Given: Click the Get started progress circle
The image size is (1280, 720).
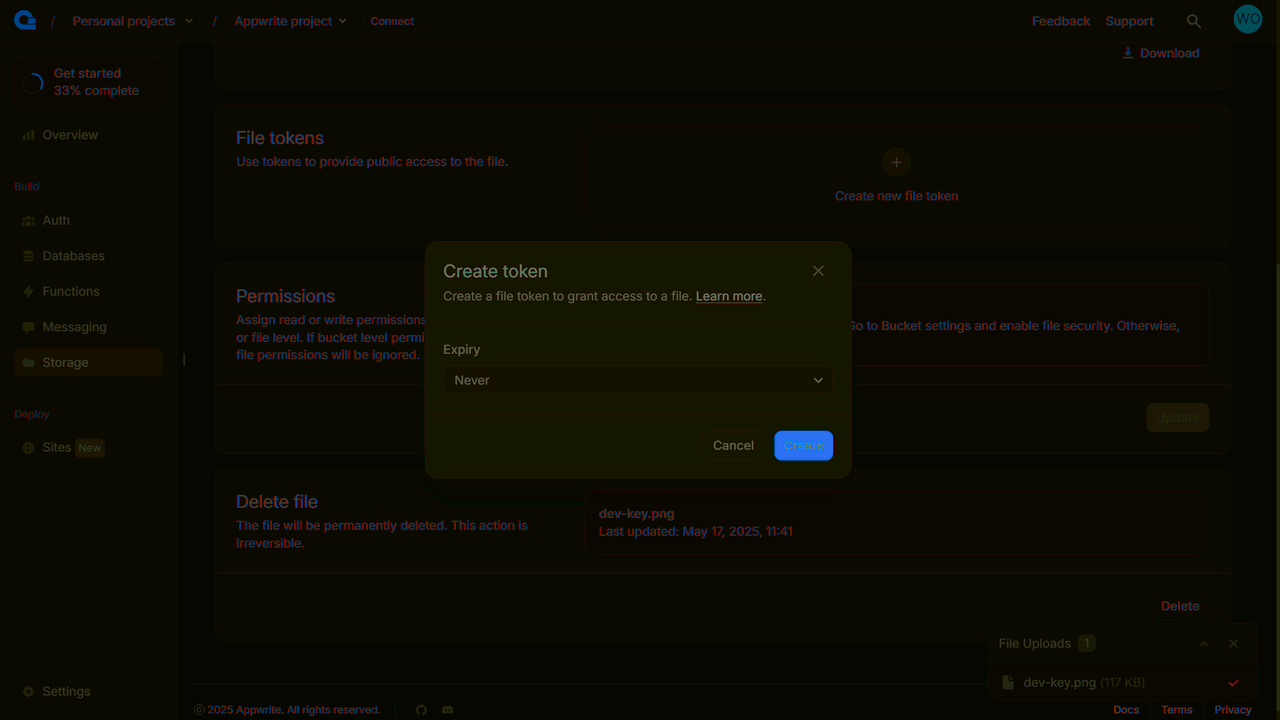Looking at the screenshot, I should coord(33,82).
